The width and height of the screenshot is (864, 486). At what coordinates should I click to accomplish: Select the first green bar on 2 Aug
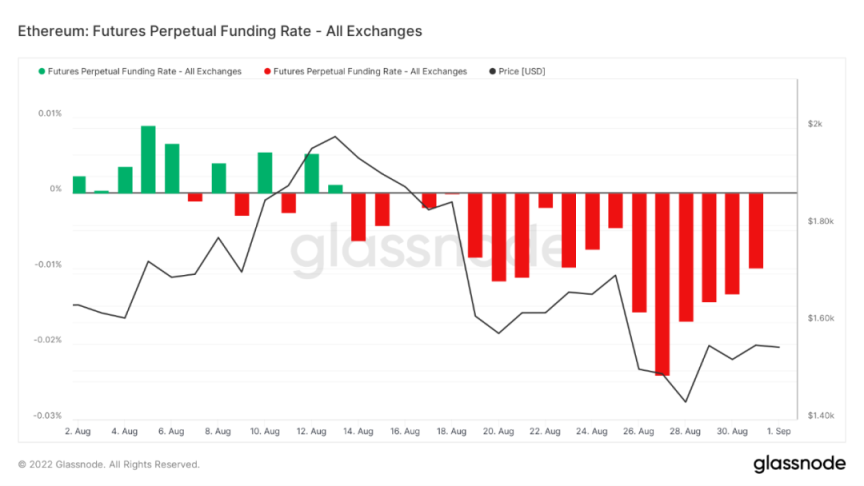(79, 185)
